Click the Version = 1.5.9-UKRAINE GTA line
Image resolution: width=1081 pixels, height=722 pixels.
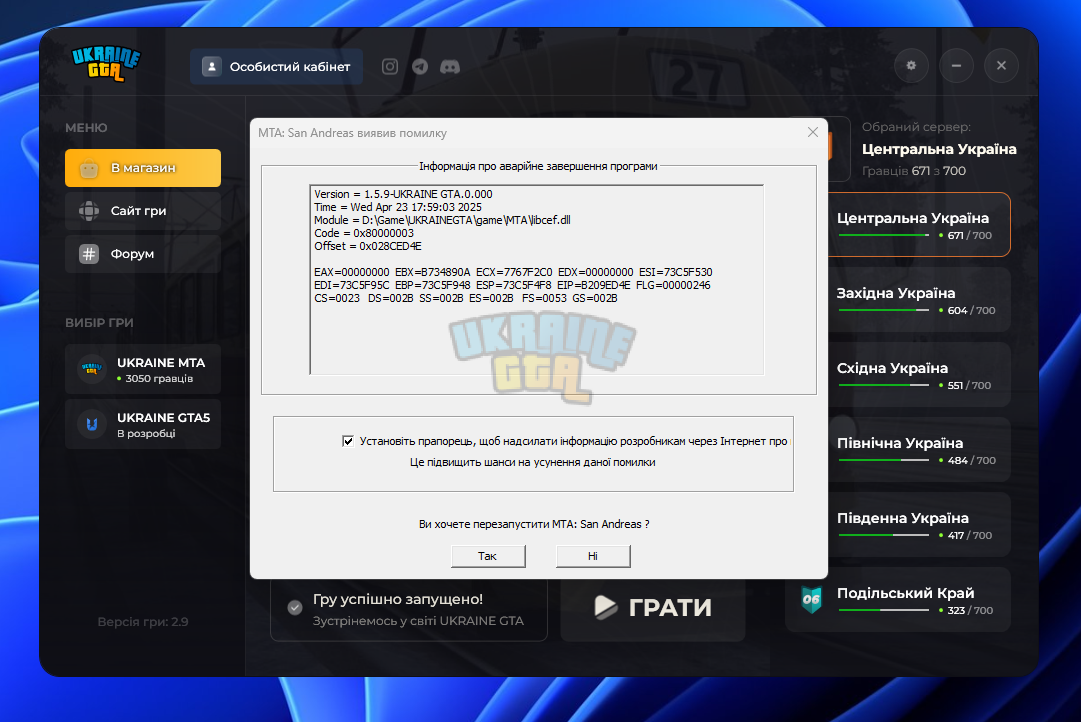403,194
